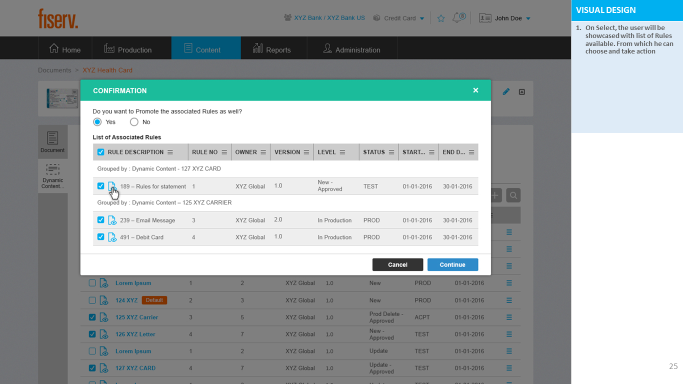Open rule file icon for 491 Debit Card
683x384 pixels.
click(112, 237)
